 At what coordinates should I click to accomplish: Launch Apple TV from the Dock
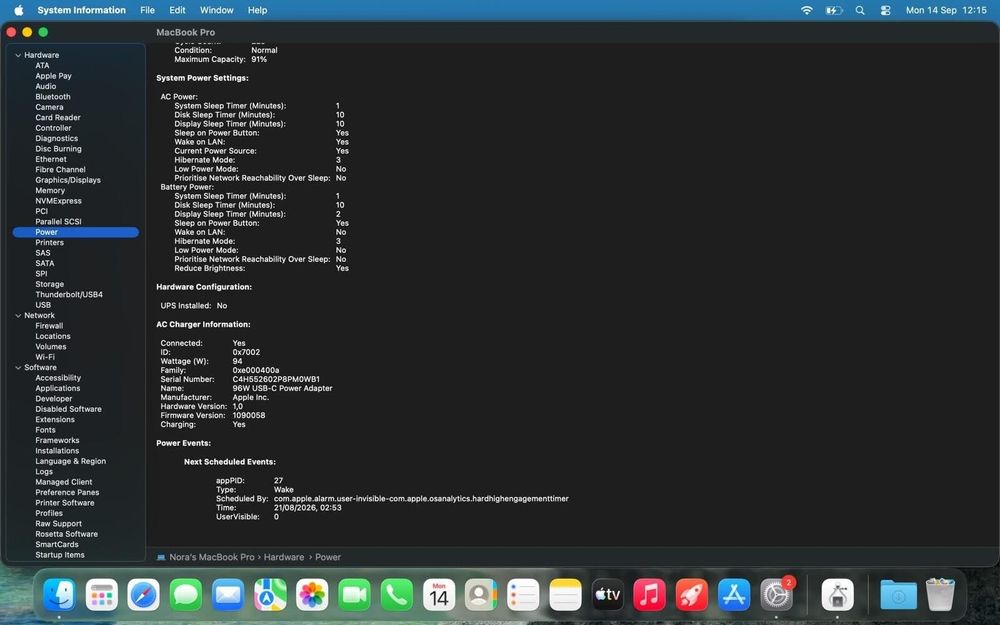607,595
